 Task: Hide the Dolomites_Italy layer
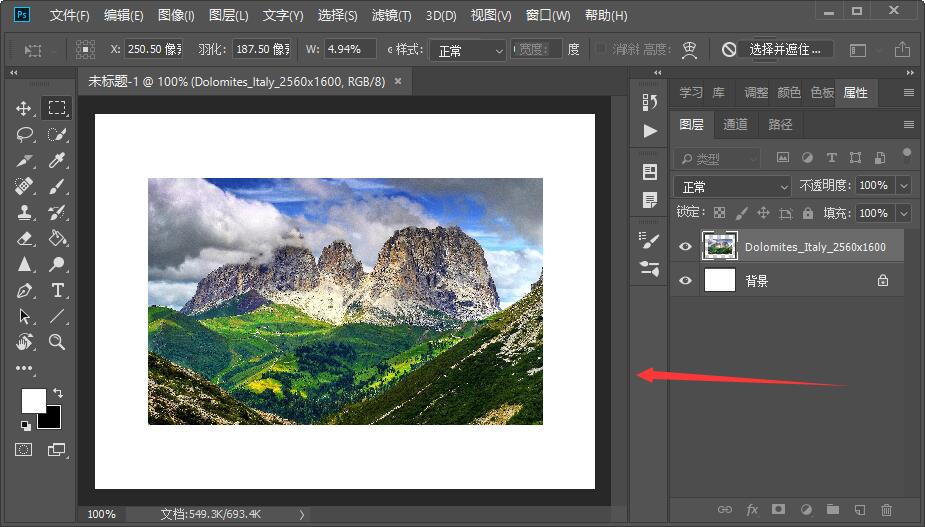click(x=685, y=247)
